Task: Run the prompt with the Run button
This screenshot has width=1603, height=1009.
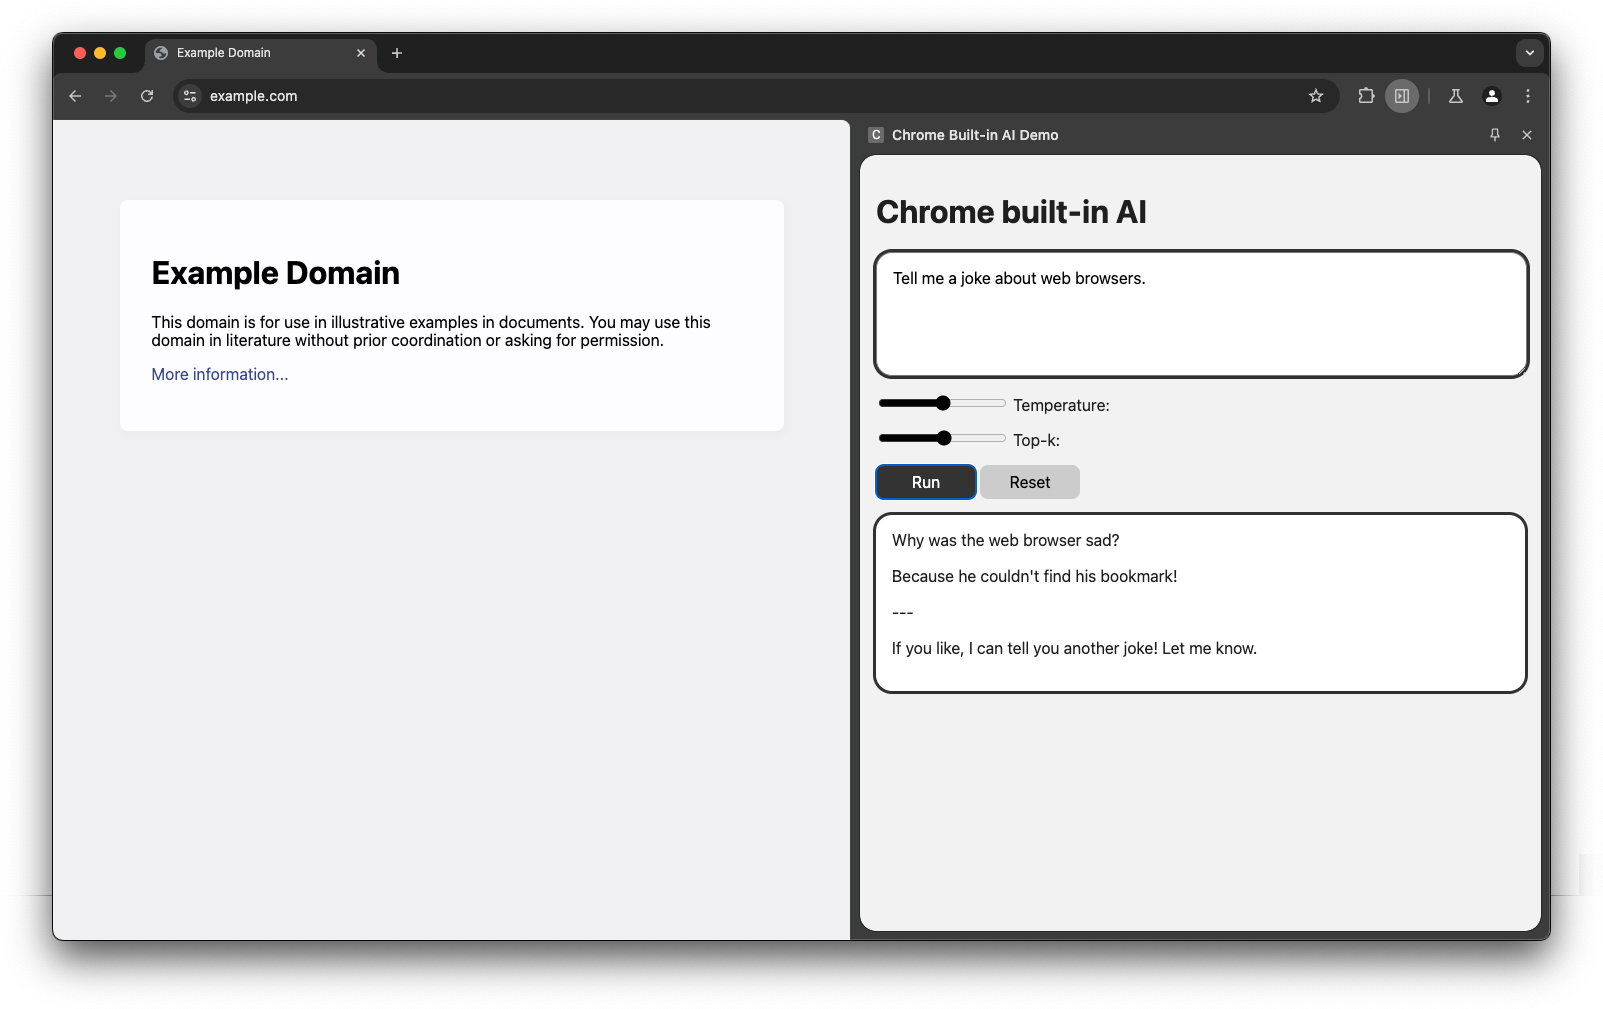Action: tap(926, 482)
